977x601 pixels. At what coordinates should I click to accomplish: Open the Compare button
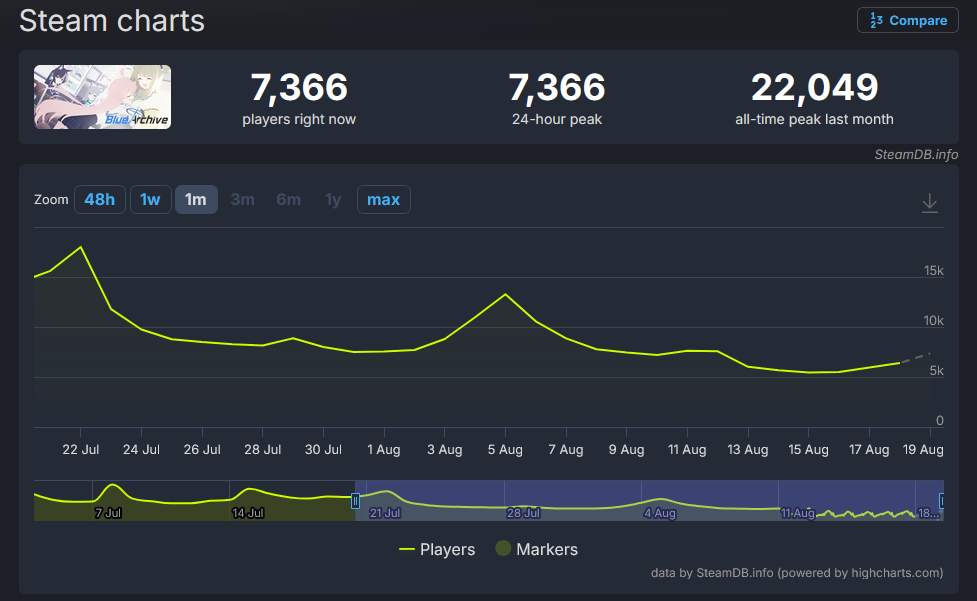coord(907,21)
